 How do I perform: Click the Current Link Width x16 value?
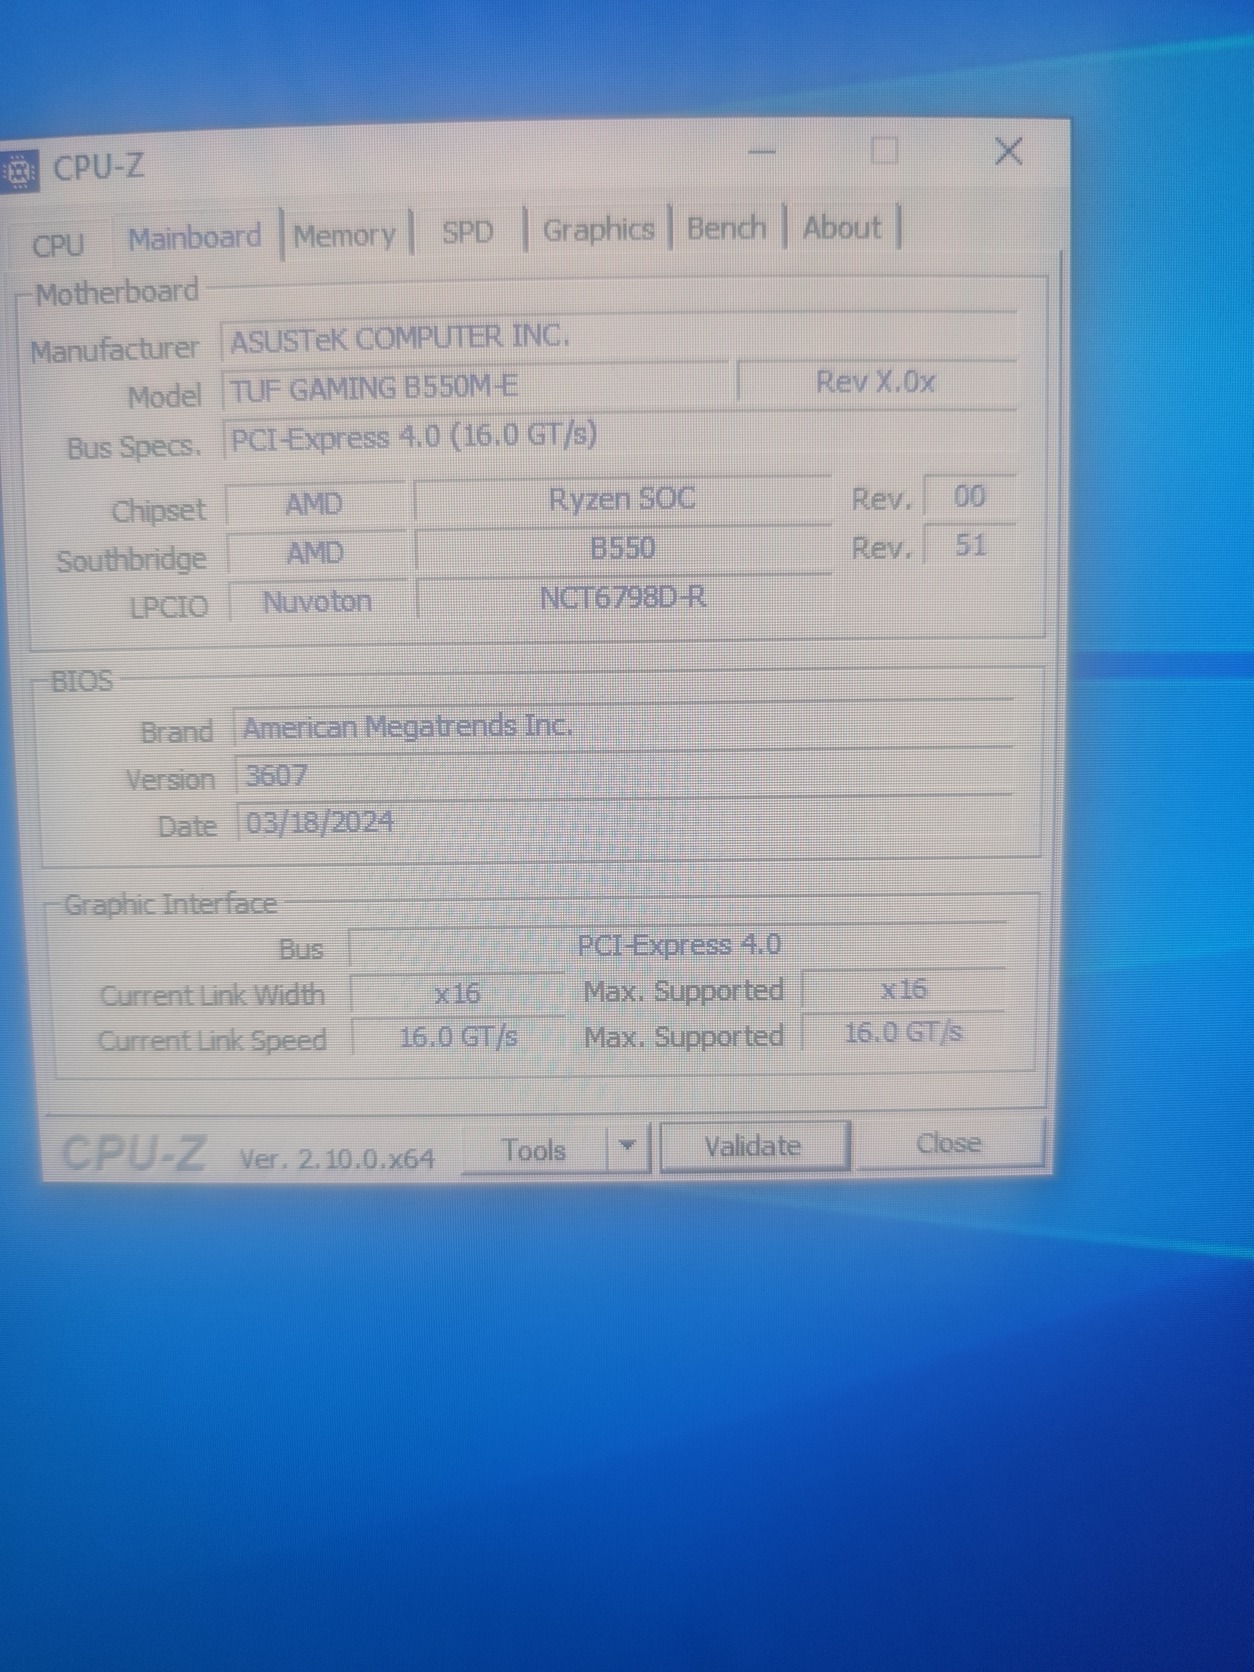coord(457,993)
